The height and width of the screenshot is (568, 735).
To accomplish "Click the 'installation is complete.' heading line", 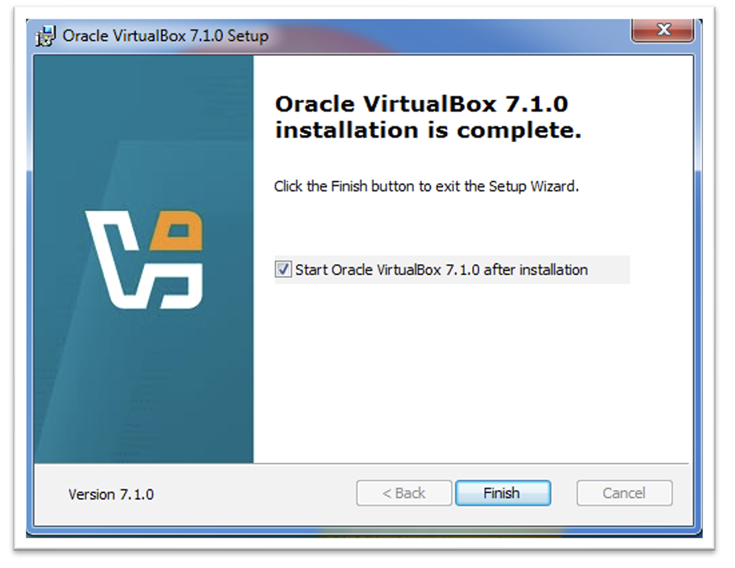I will coord(427,130).
